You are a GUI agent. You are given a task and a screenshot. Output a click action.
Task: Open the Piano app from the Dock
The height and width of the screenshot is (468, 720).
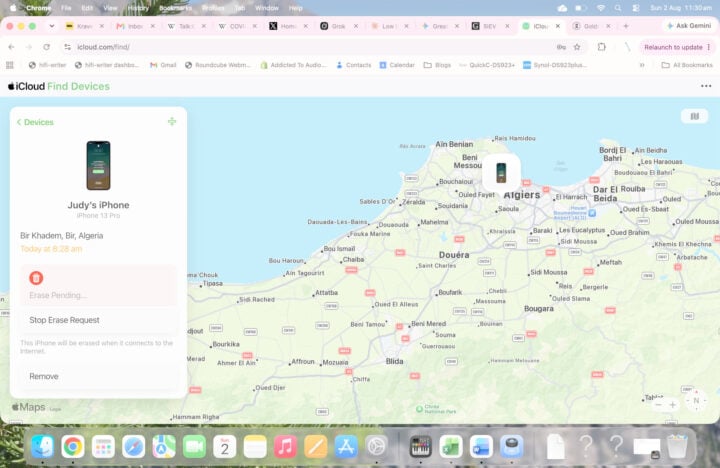coord(420,446)
